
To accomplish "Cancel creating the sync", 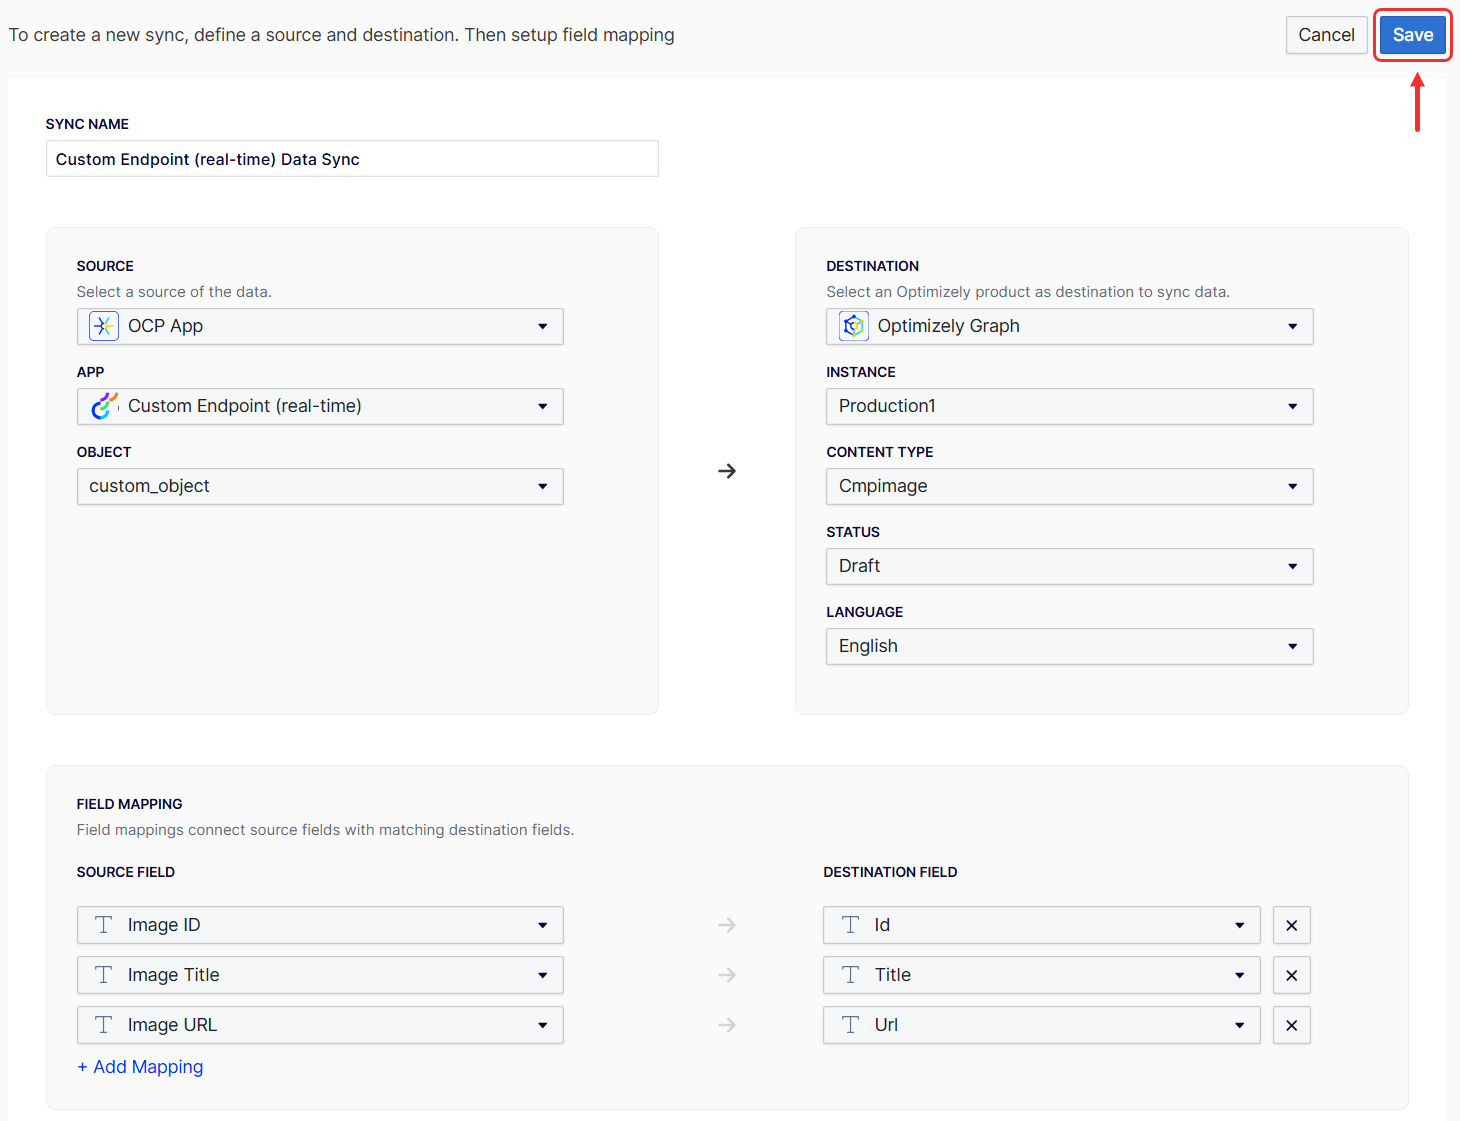I will [x=1326, y=35].
